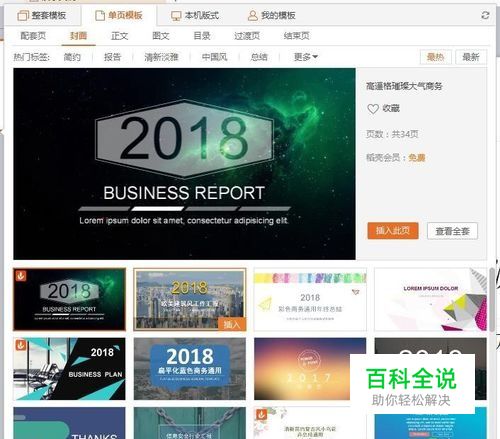Viewport: 500px width, 439px height.
Task: Sort templates by 最热
Action: coord(436,57)
